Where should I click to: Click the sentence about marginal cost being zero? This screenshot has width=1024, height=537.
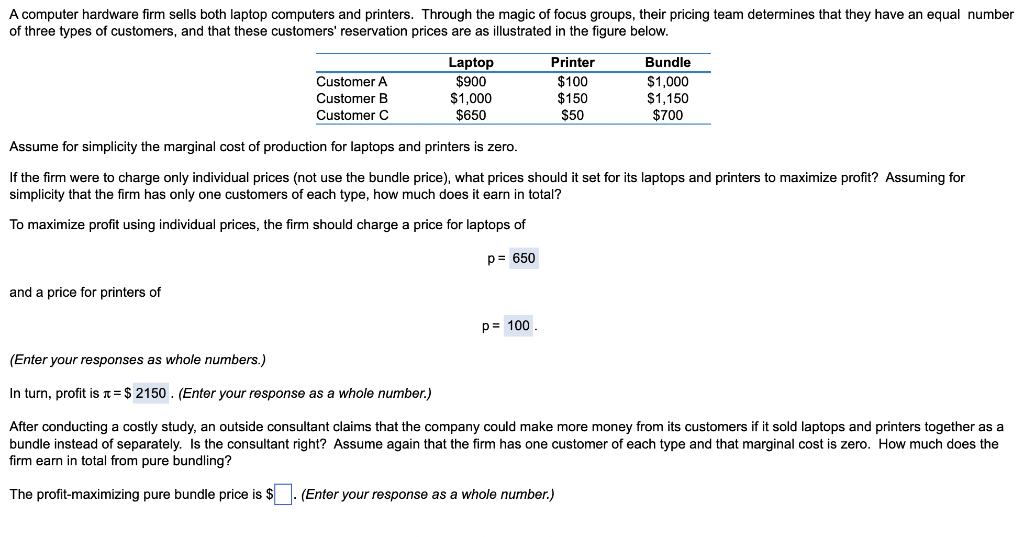[x=263, y=147]
